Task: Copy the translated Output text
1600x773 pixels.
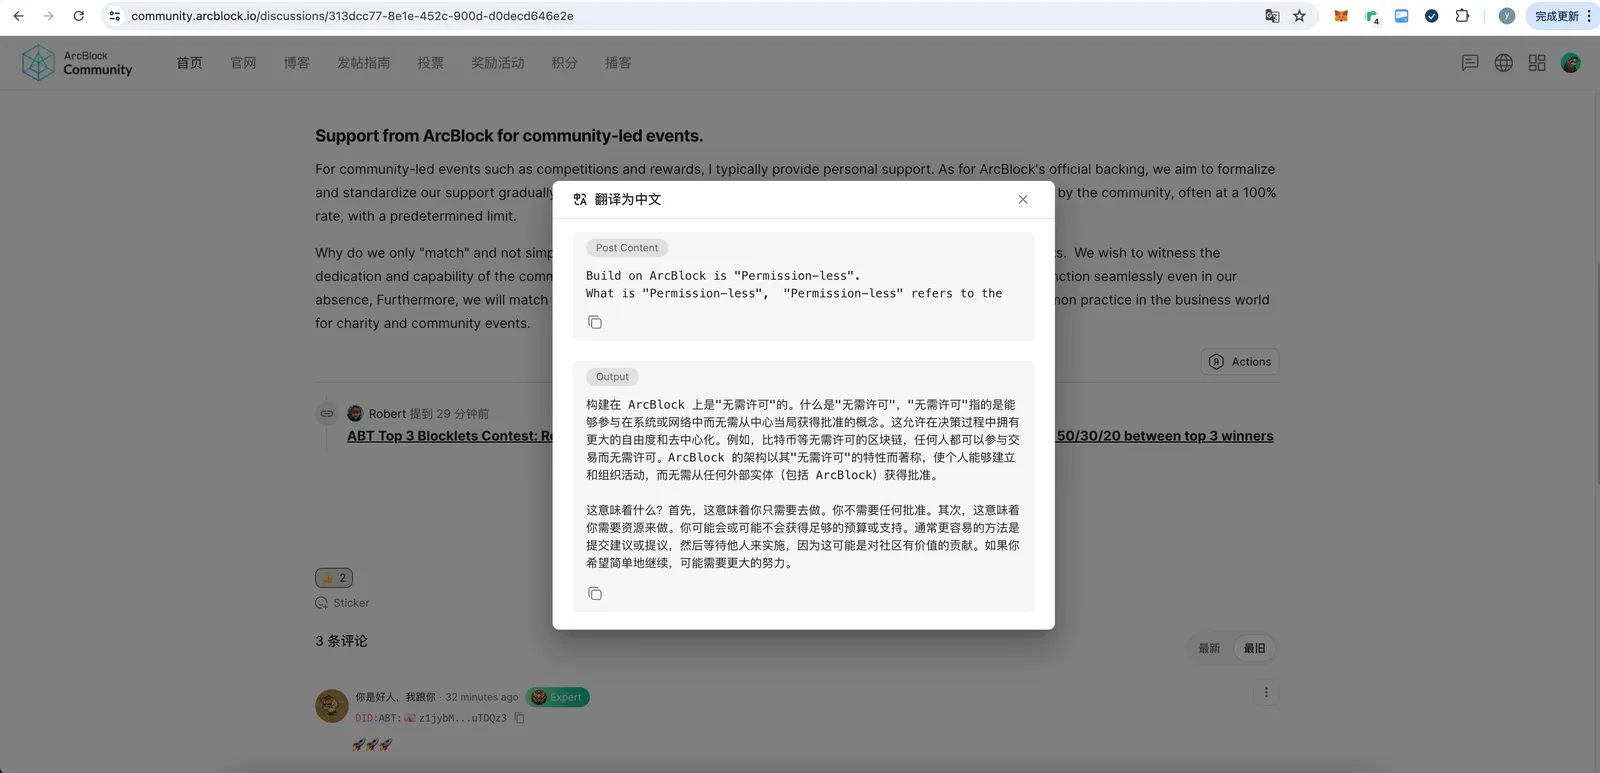Action: point(595,594)
